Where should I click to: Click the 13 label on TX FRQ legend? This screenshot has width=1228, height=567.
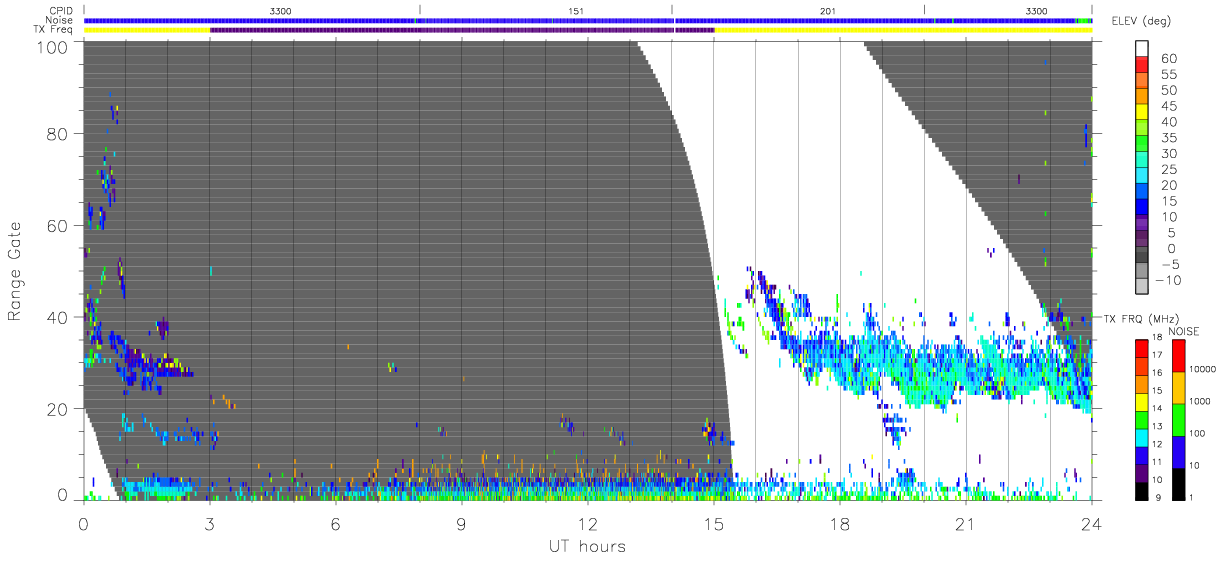pyautogui.click(x=1157, y=426)
